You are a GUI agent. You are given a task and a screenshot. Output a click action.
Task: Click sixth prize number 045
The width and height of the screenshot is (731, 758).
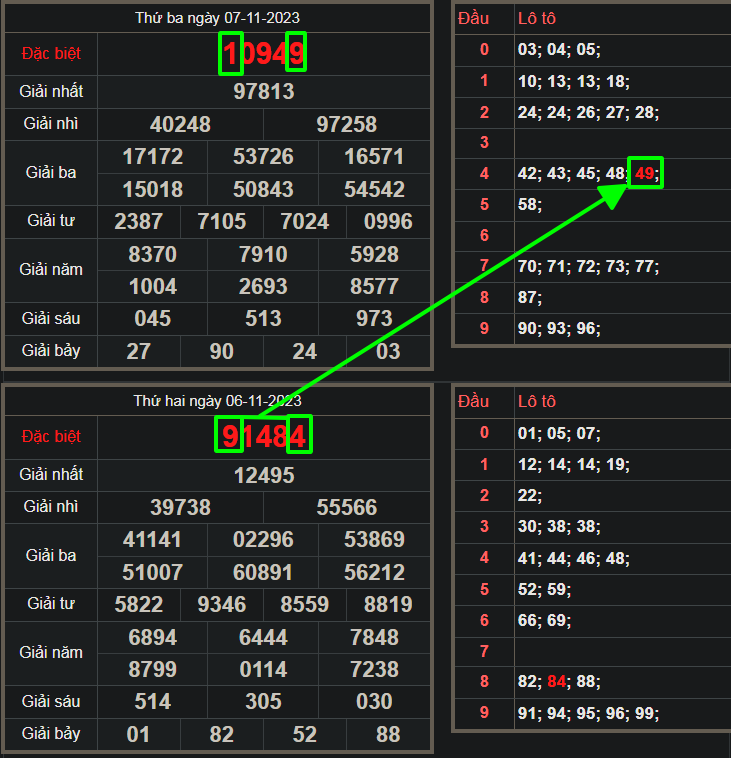[152, 319]
